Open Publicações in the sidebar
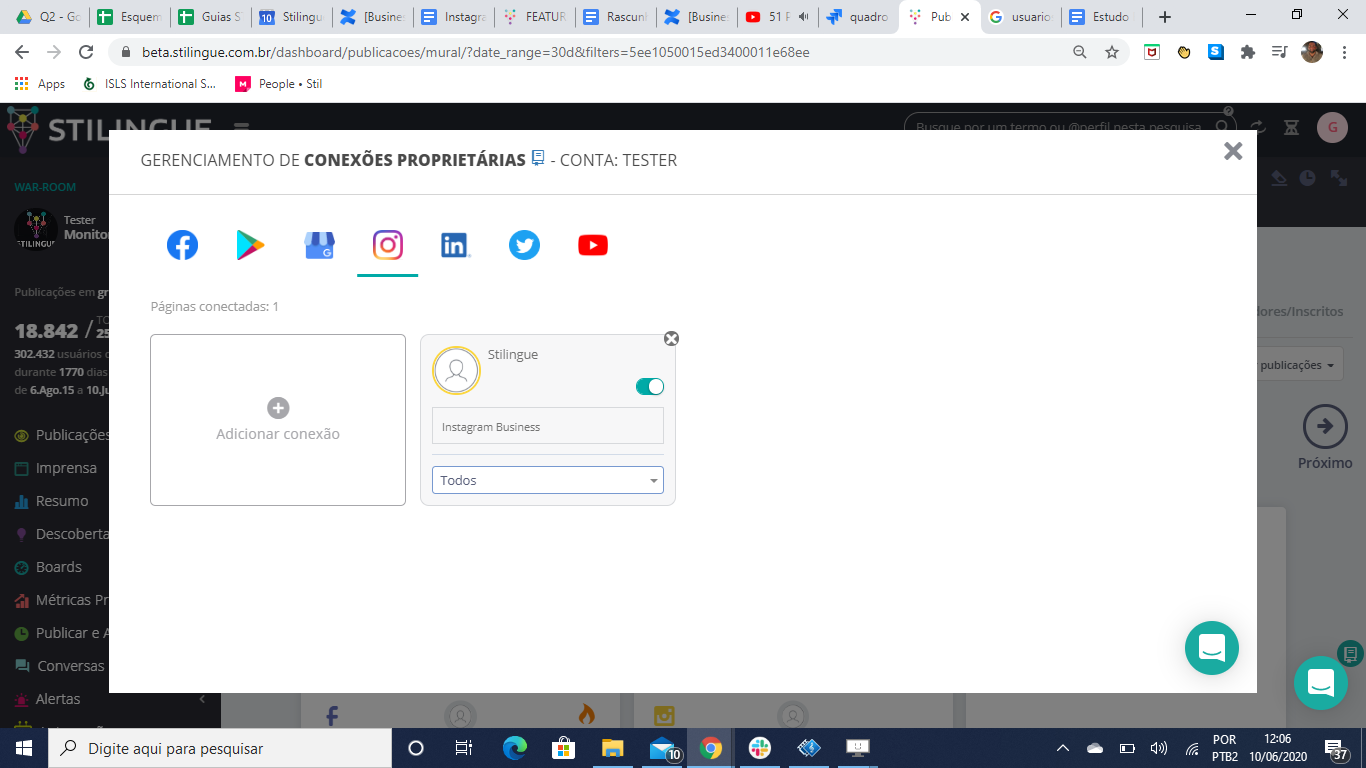The width and height of the screenshot is (1366, 768). coord(63,435)
